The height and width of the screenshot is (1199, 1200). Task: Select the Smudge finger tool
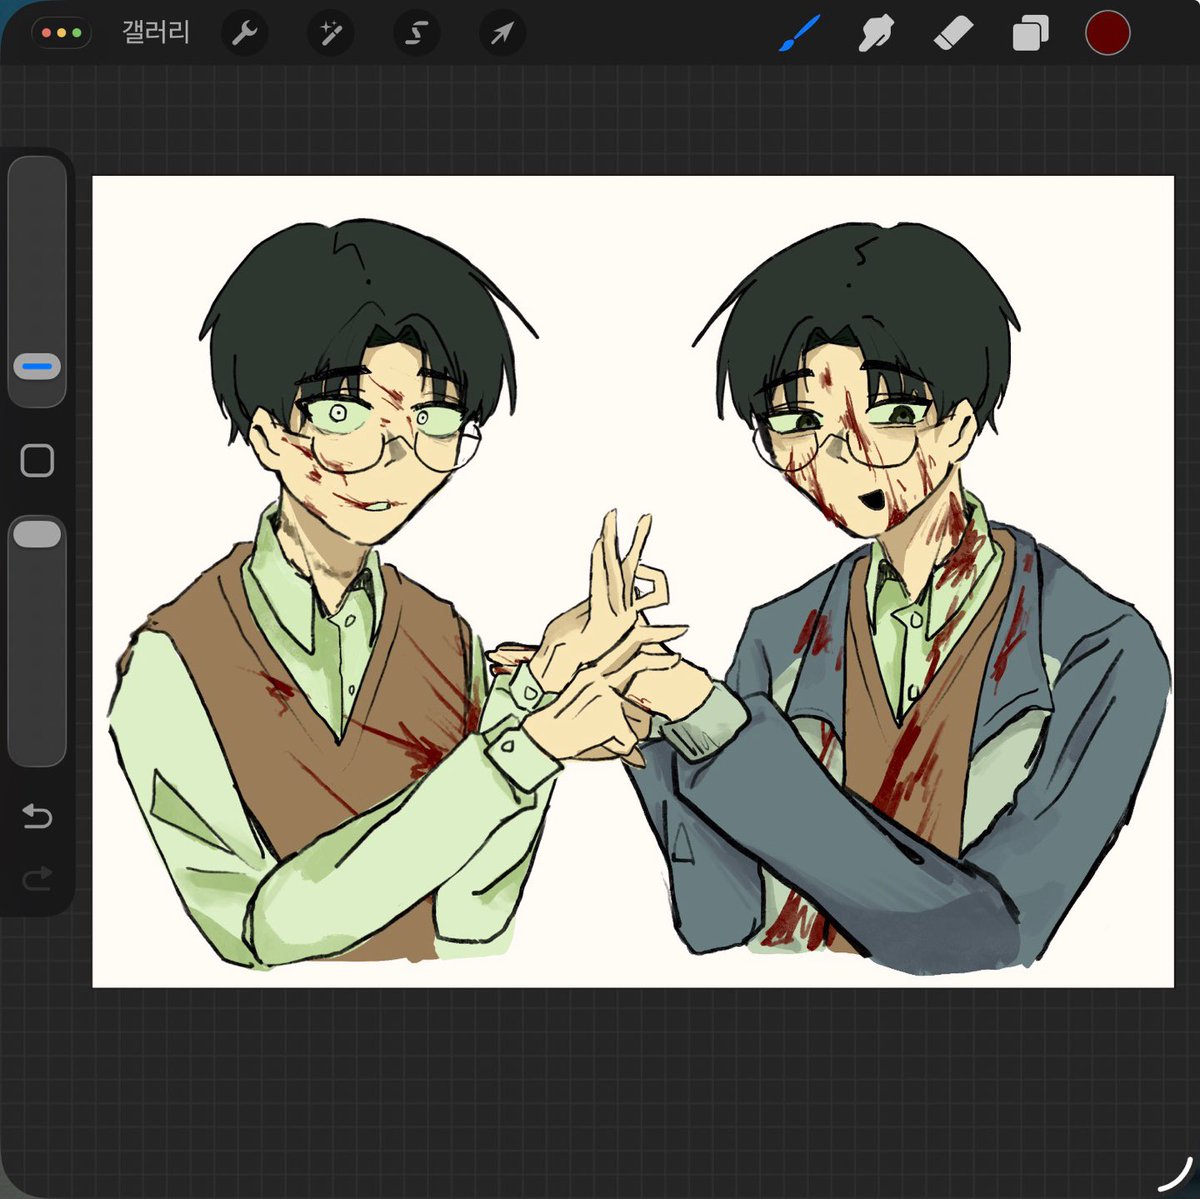[x=875, y=33]
